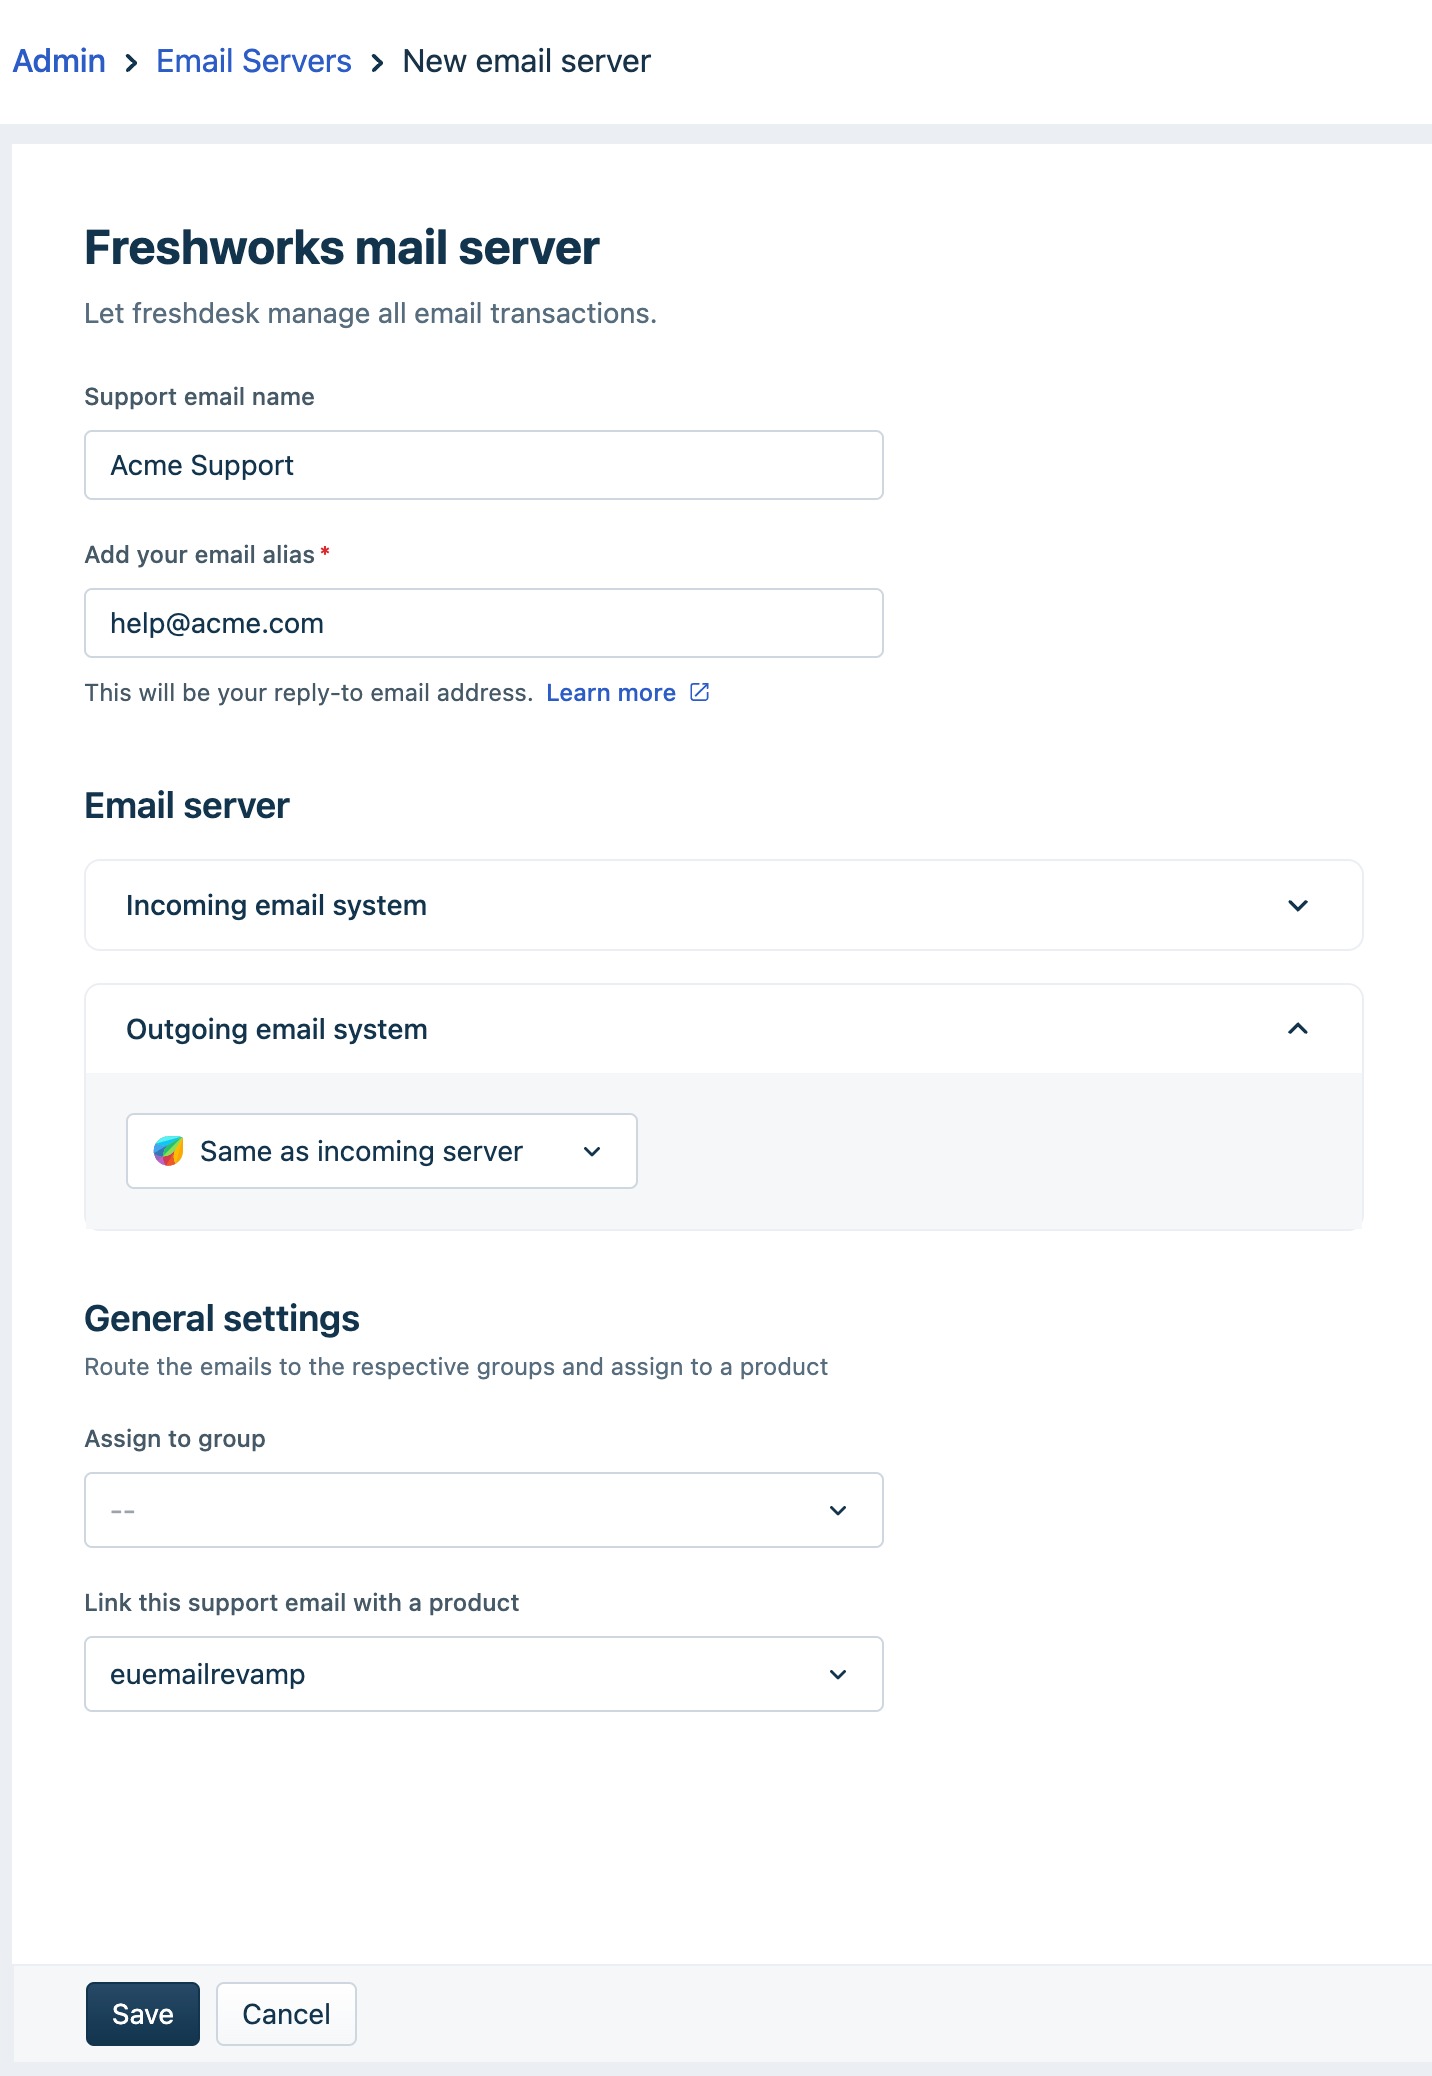Click the external link icon beside Learn more
1432x2076 pixels.
[700, 692]
